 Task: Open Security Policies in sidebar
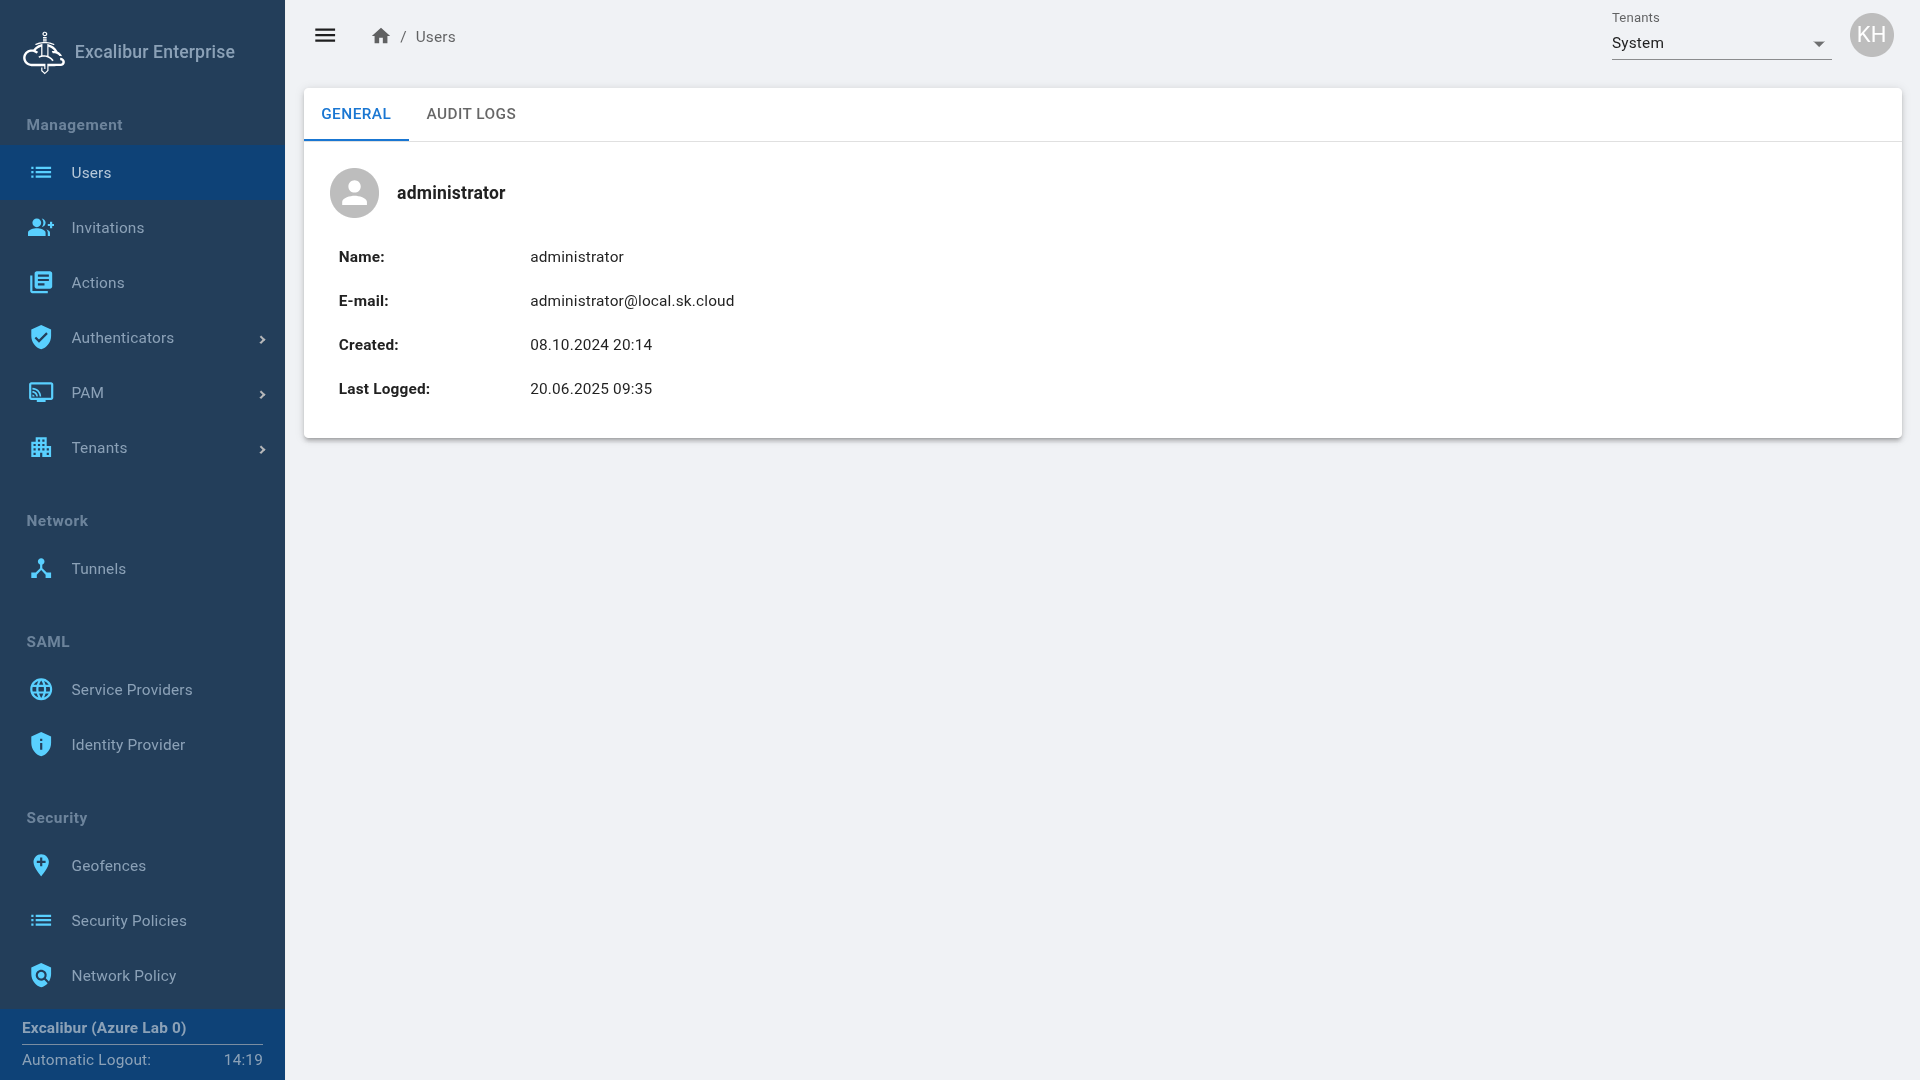tap(128, 921)
